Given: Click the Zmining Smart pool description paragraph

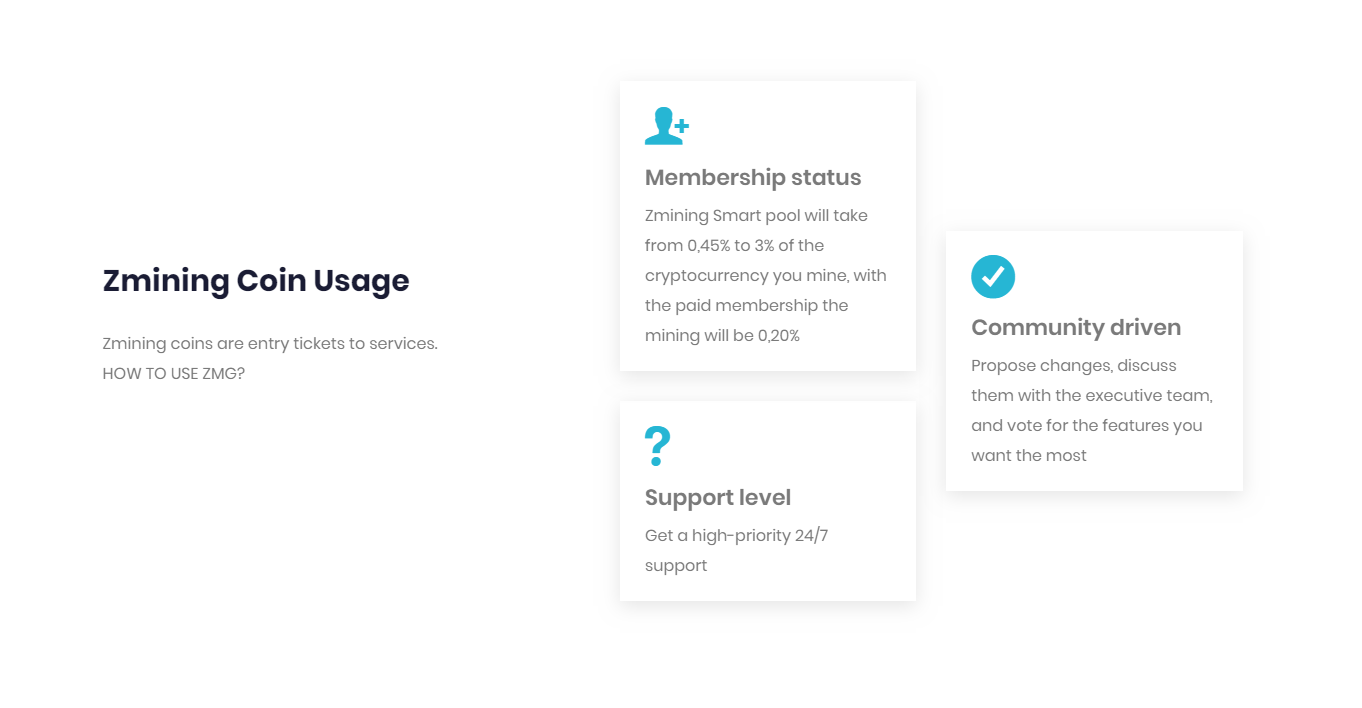Looking at the screenshot, I should (x=766, y=275).
